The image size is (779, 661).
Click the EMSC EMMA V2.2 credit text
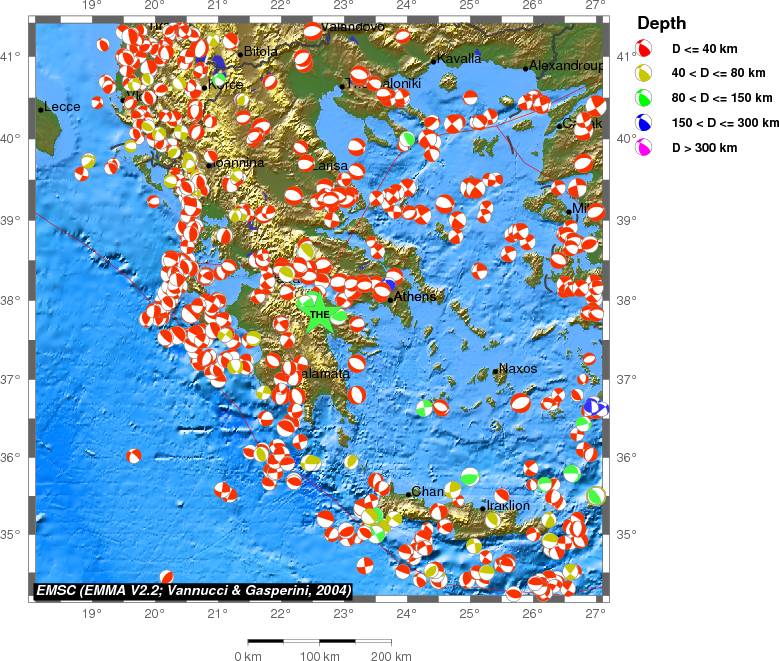click(x=187, y=591)
